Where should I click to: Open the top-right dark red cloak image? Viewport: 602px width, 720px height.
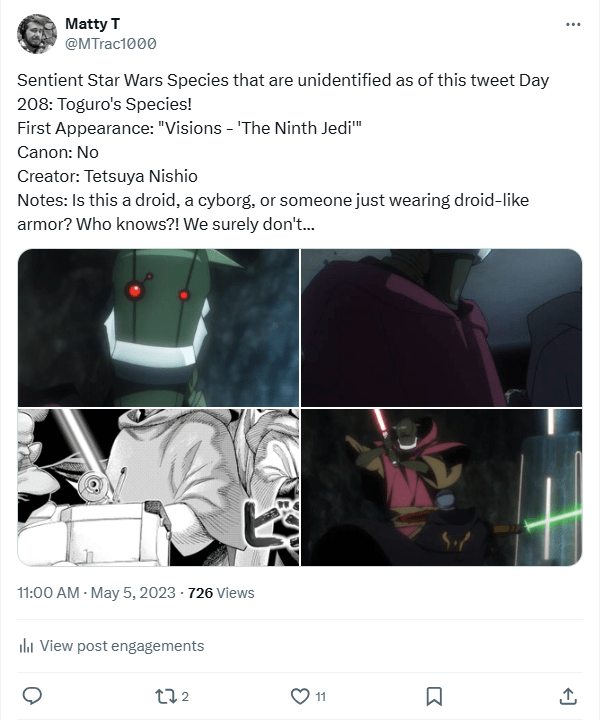[x=441, y=326]
